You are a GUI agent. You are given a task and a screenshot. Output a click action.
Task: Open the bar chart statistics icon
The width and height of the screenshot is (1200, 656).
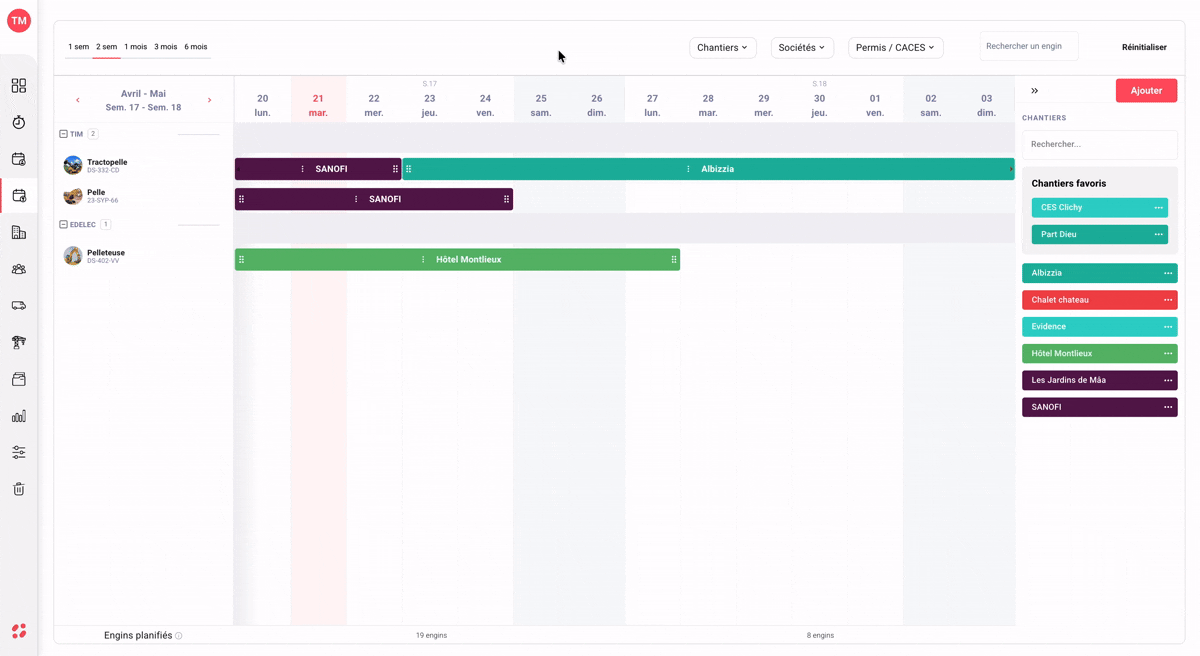(x=18, y=416)
